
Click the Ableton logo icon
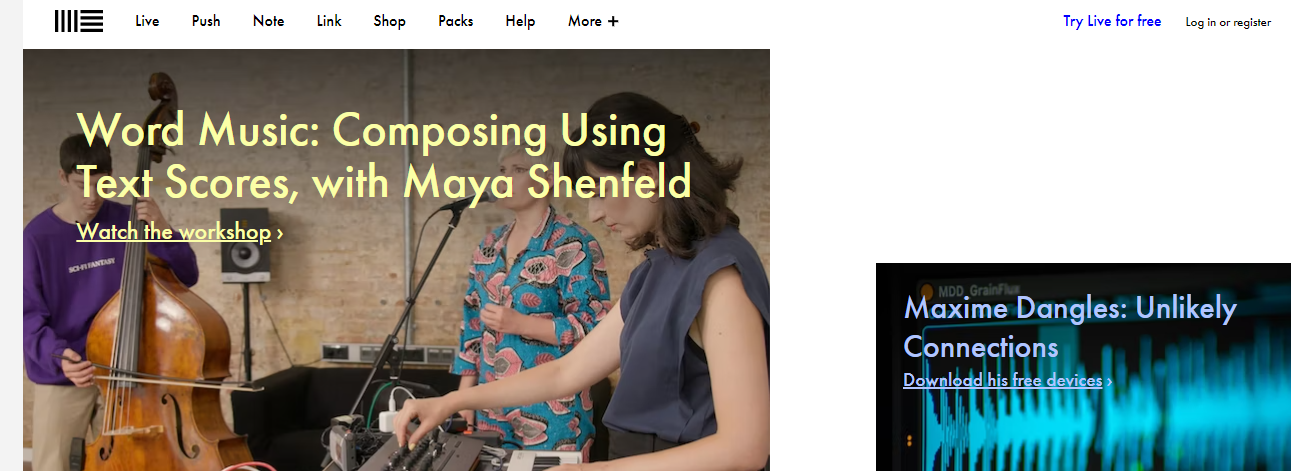point(79,21)
